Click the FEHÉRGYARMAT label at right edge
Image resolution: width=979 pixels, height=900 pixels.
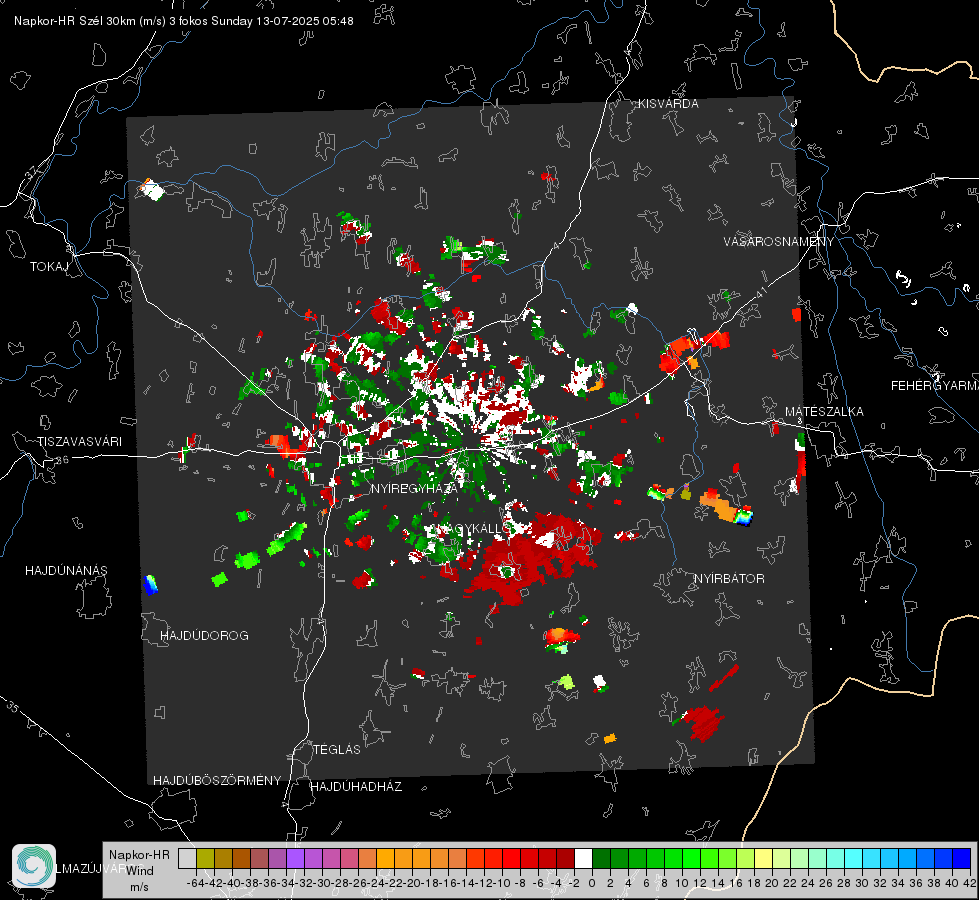pyautogui.click(x=934, y=386)
